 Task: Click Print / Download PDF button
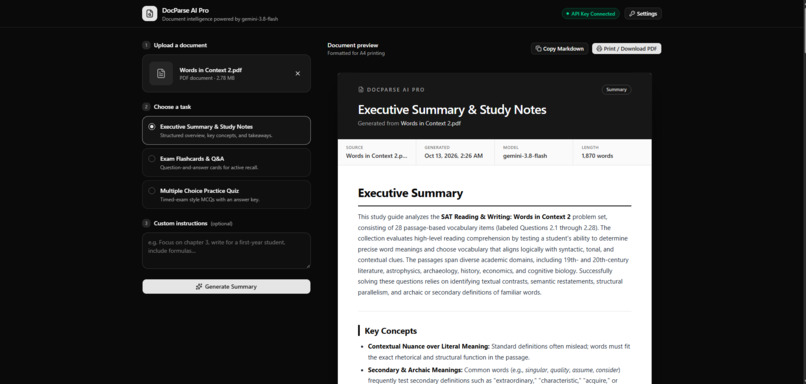tap(627, 49)
